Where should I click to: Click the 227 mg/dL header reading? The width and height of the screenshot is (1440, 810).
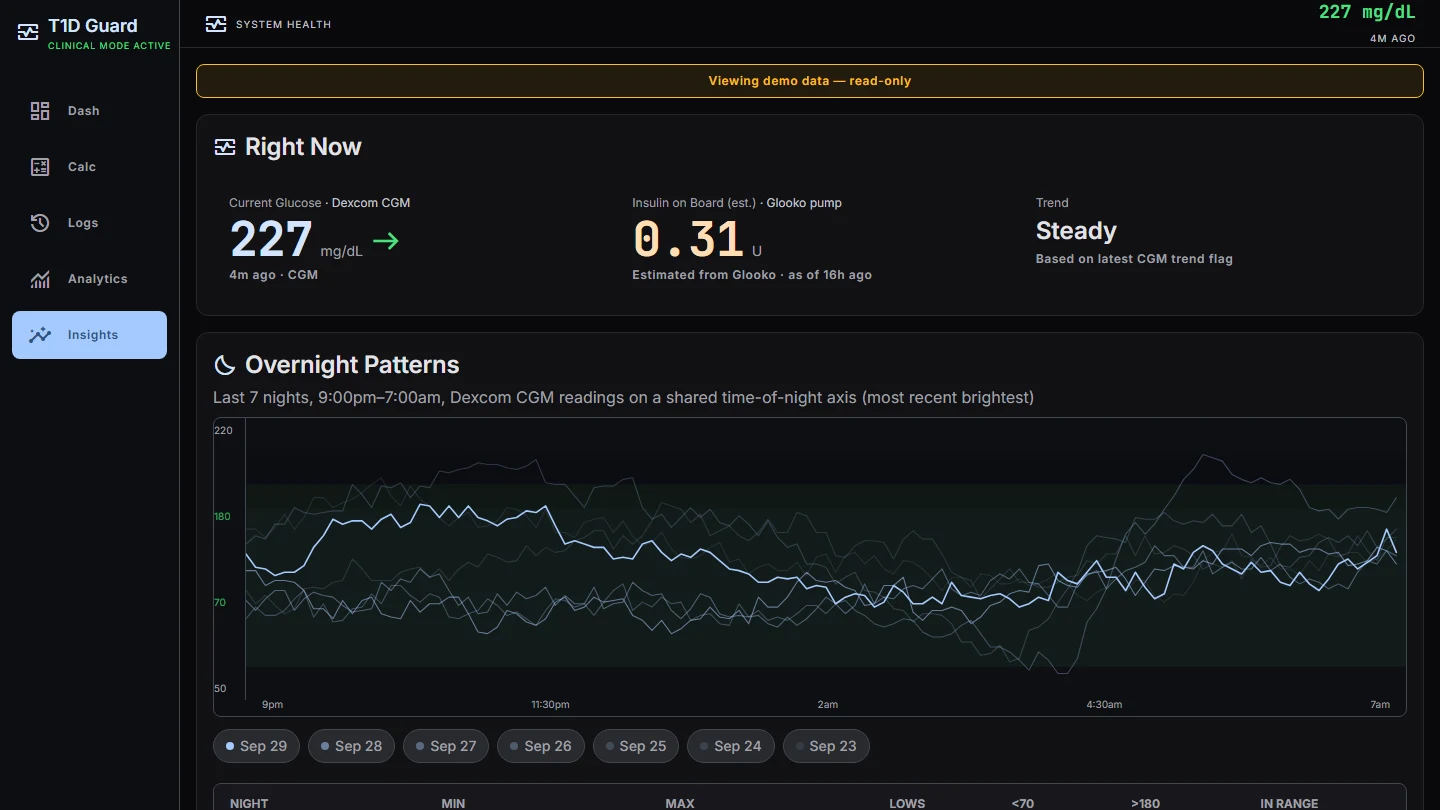click(1367, 12)
